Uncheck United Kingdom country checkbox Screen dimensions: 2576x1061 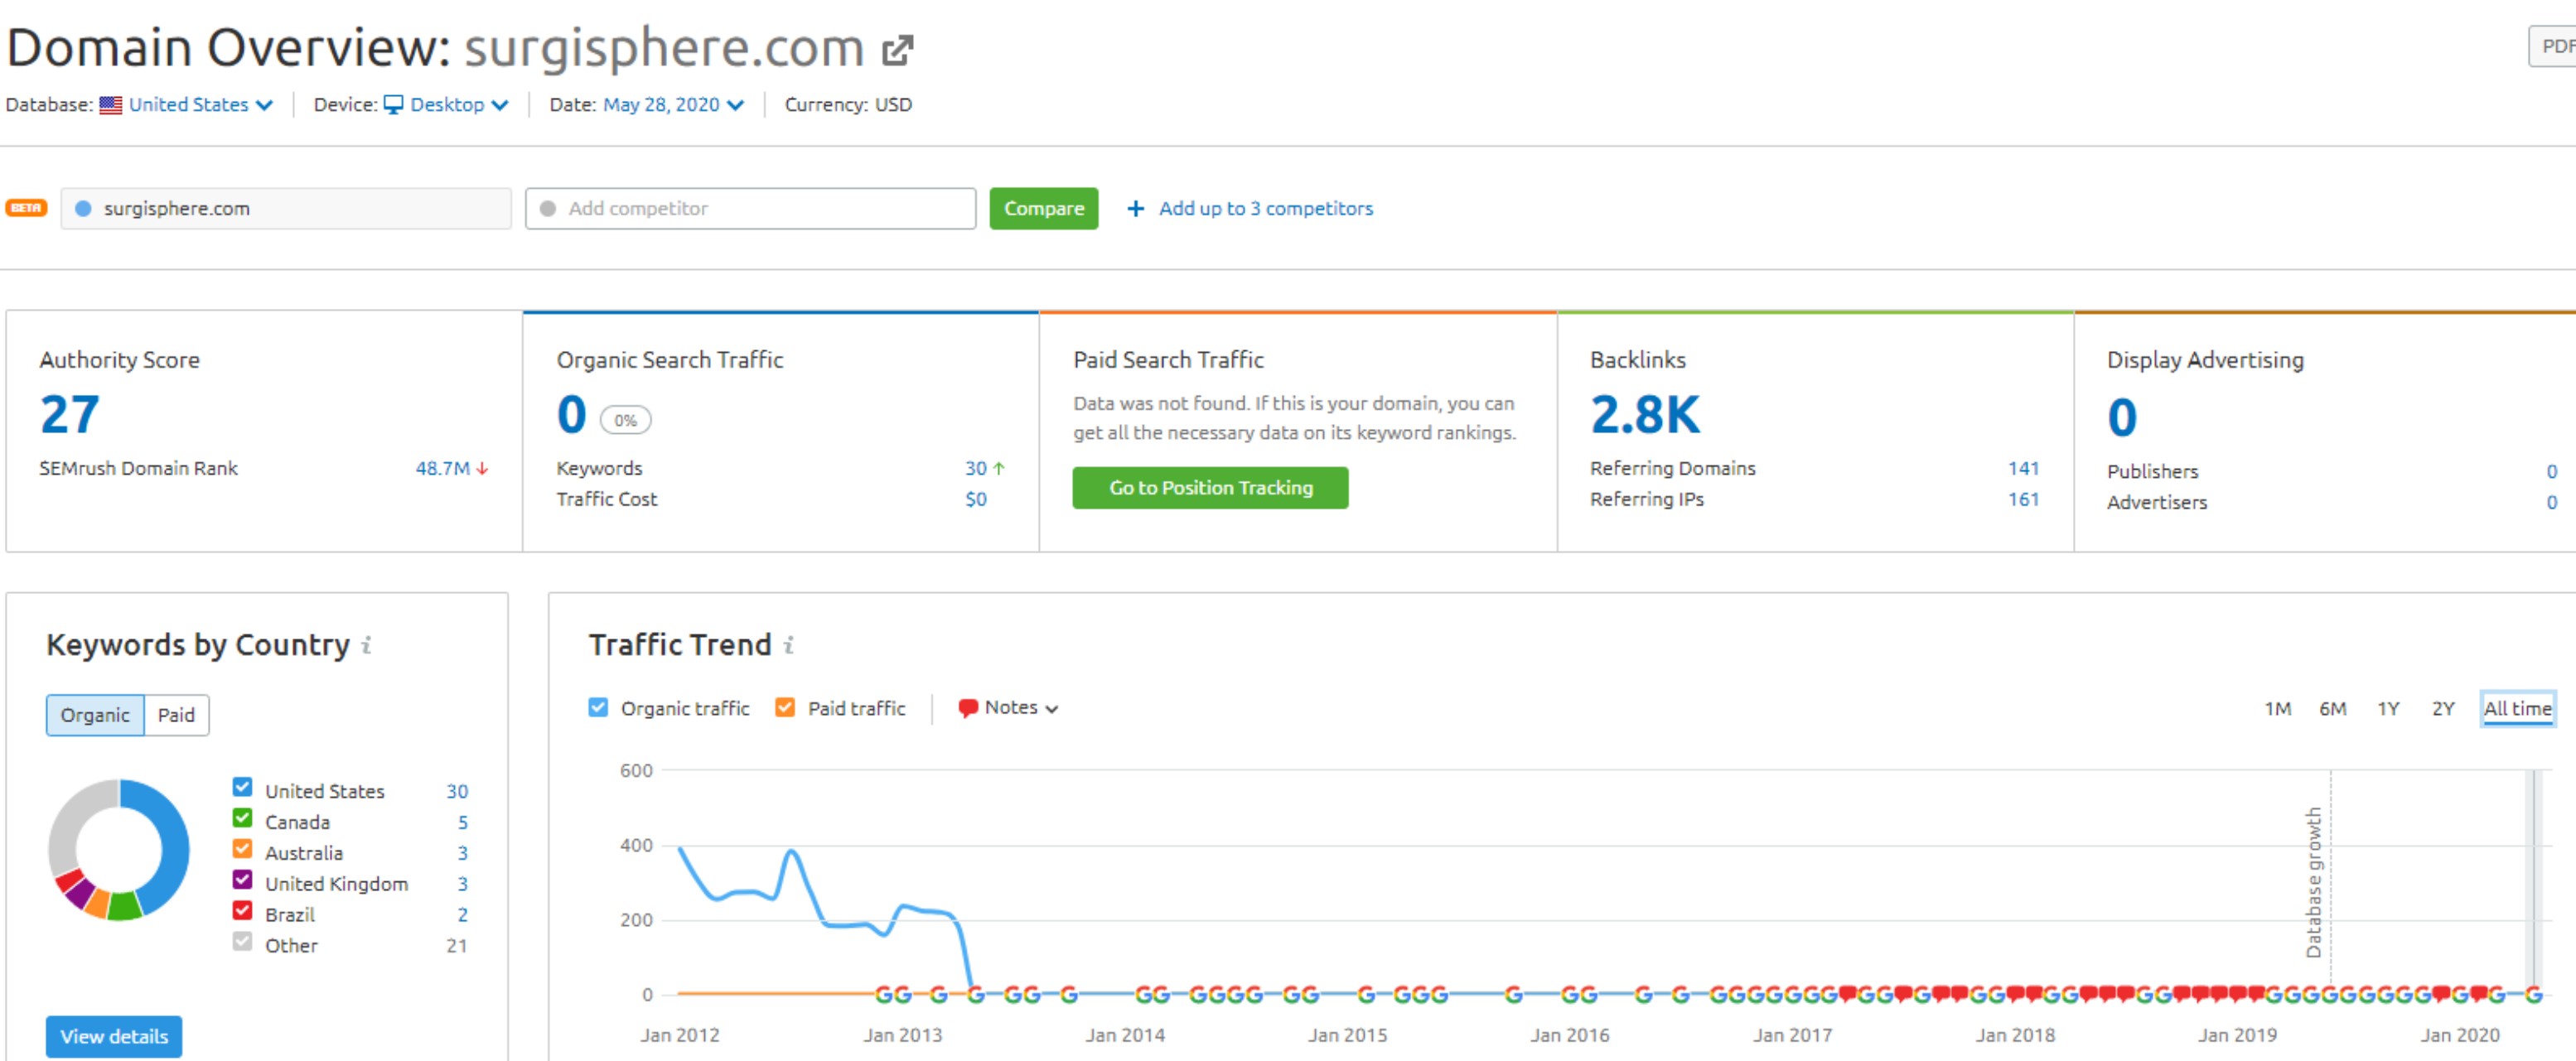point(242,881)
